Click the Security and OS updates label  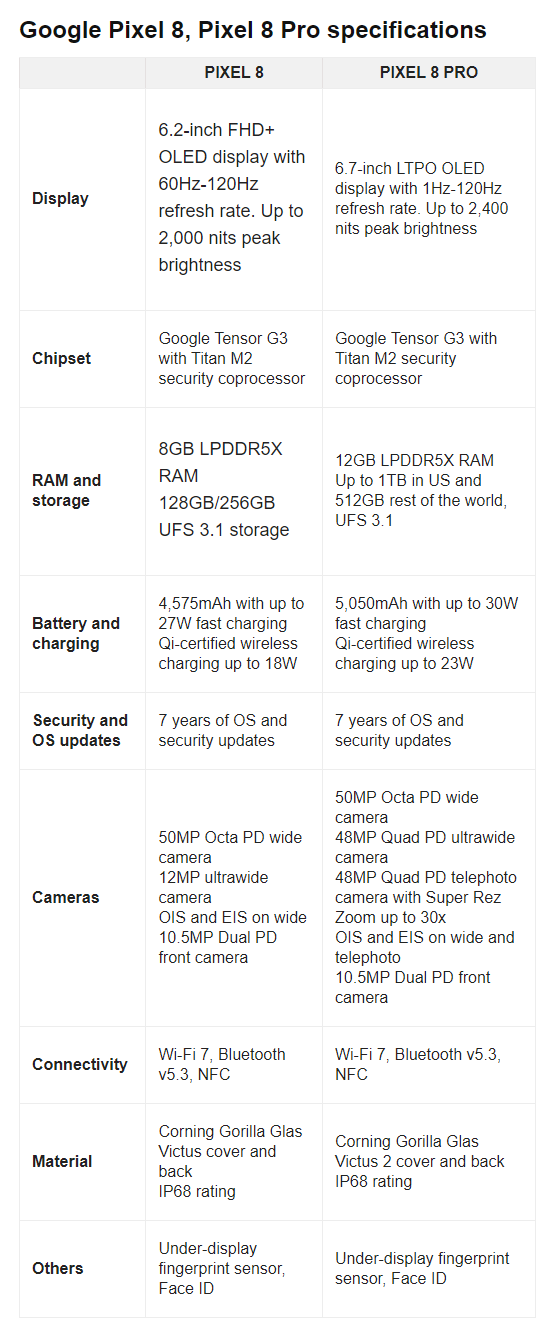[x=80, y=730]
